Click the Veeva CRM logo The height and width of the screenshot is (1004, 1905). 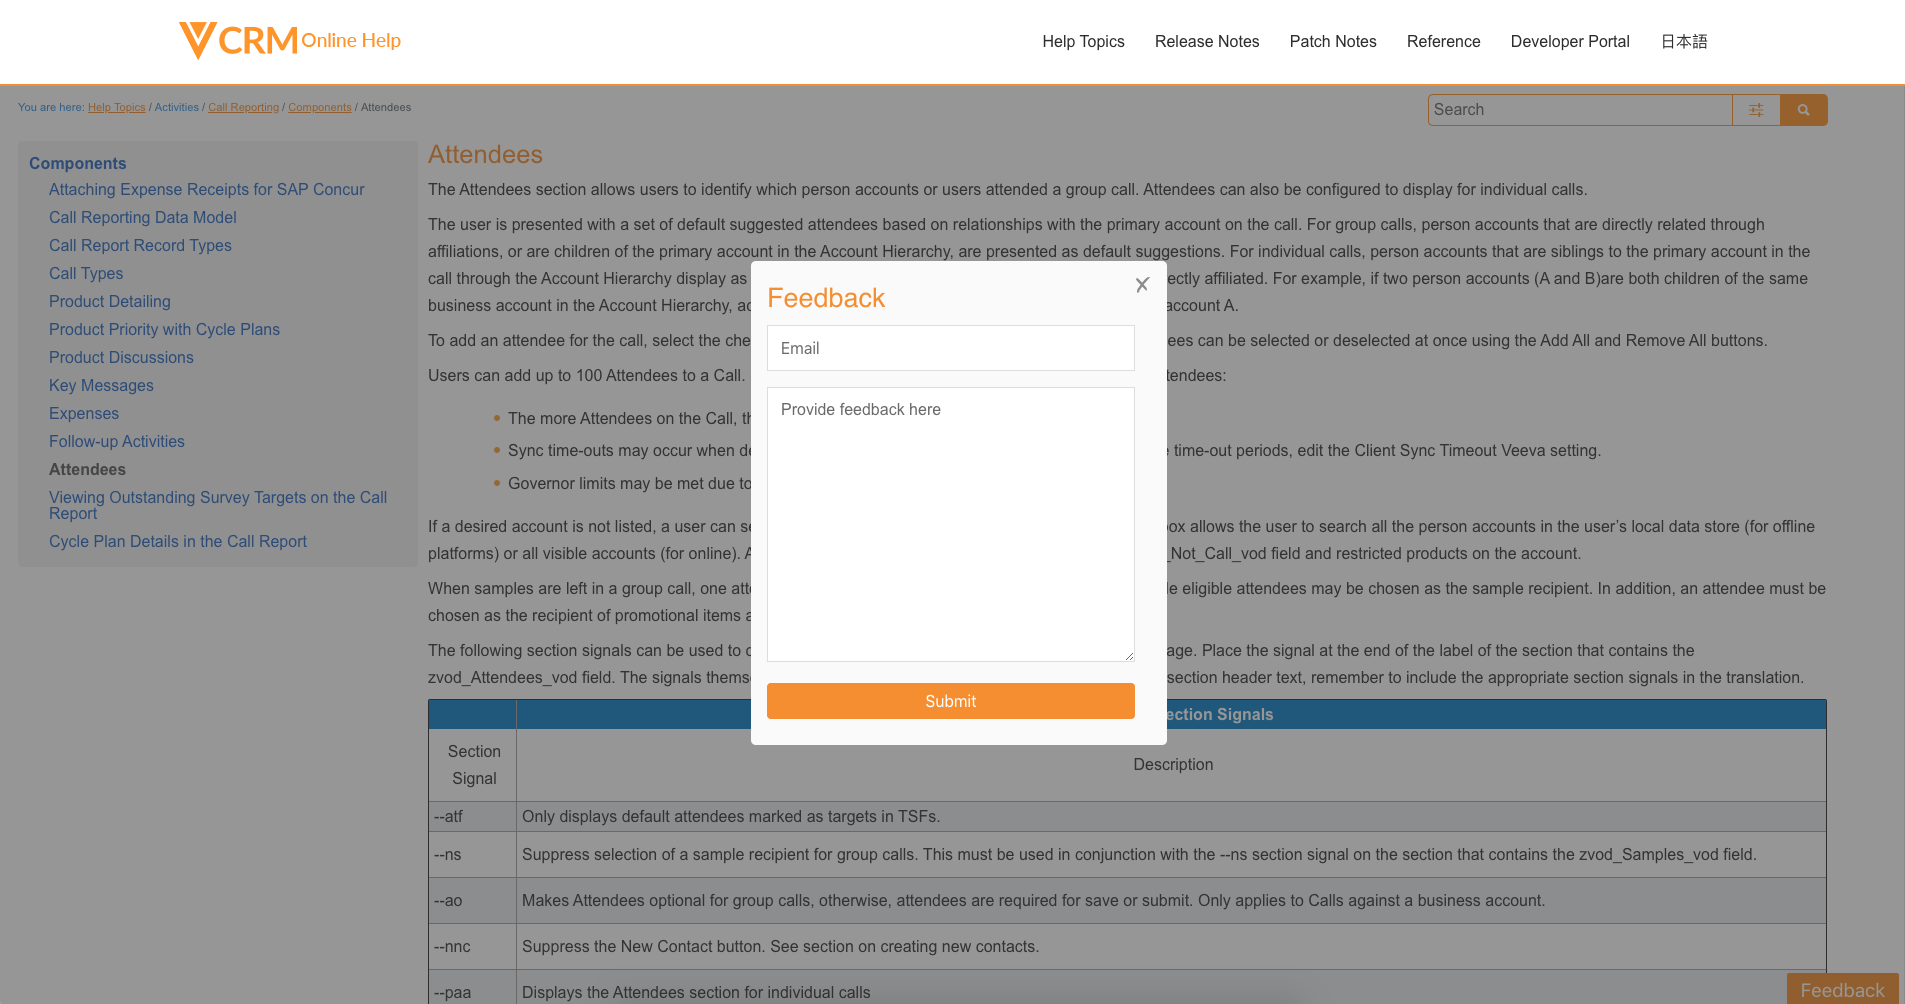click(x=239, y=41)
